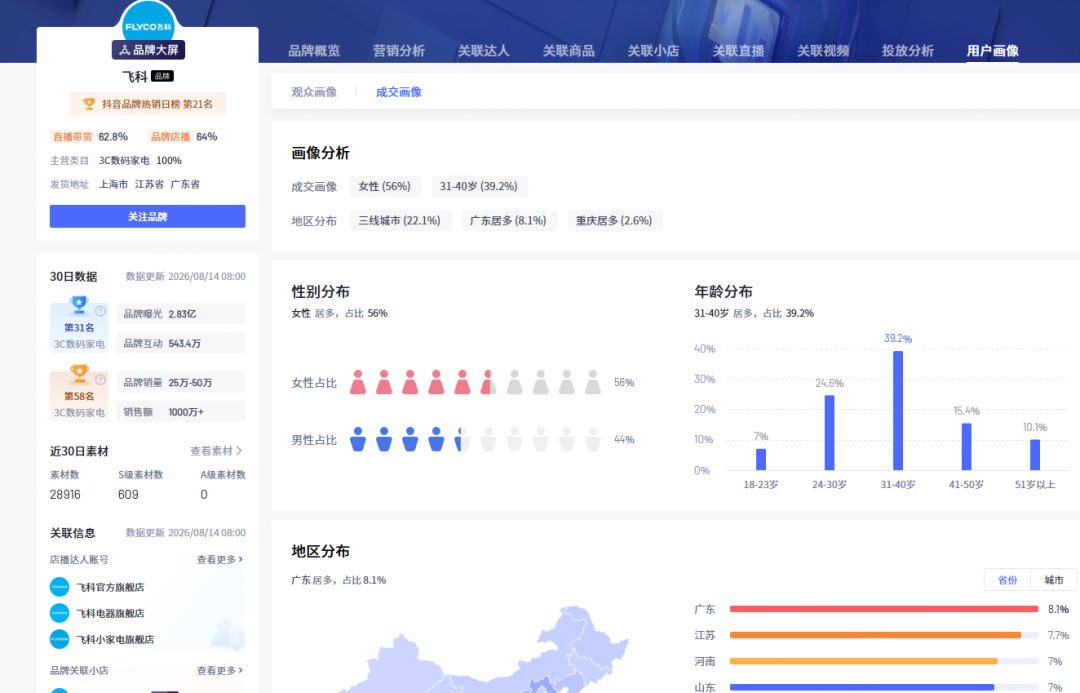Click the blue trophy icon above 第31名
Screen dimensions: 1080x693
[x=79, y=305]
